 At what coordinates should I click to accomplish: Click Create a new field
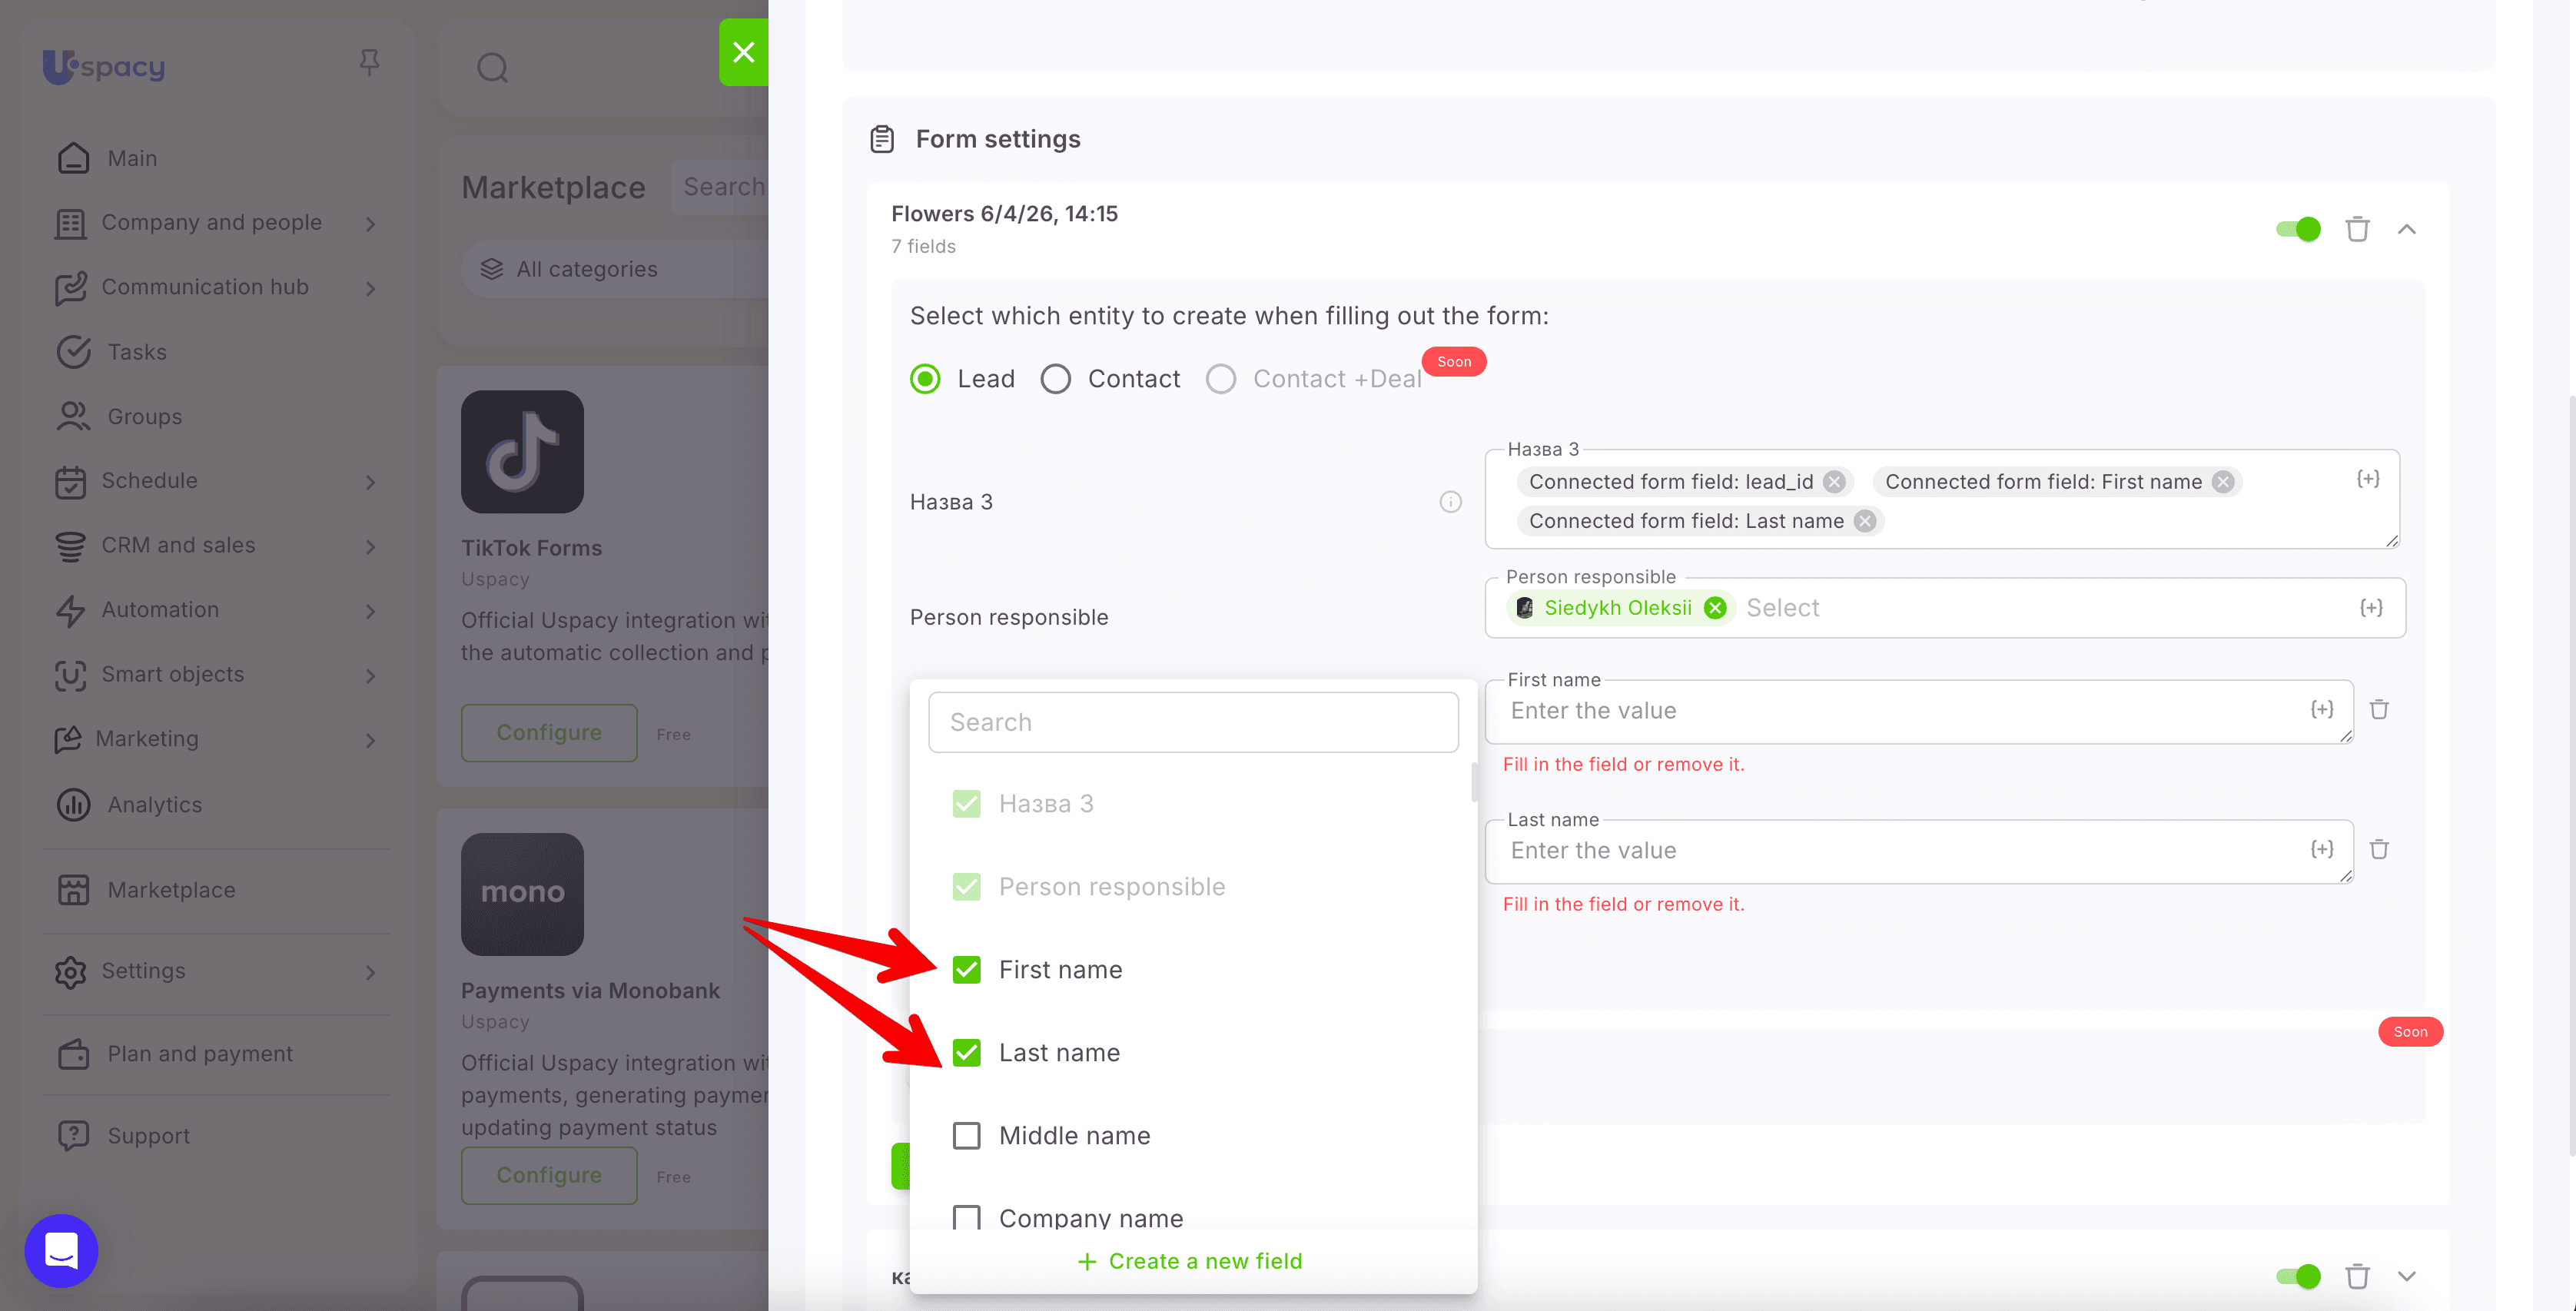click(1190, 1262)
